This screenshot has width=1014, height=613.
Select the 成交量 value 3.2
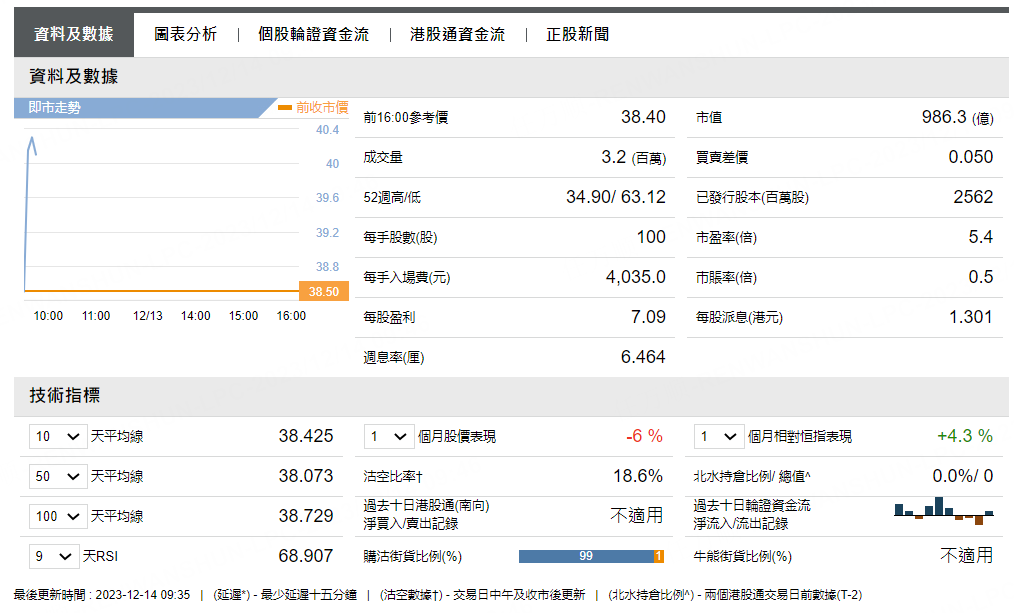pyautogui.click(x=613, y=157)
